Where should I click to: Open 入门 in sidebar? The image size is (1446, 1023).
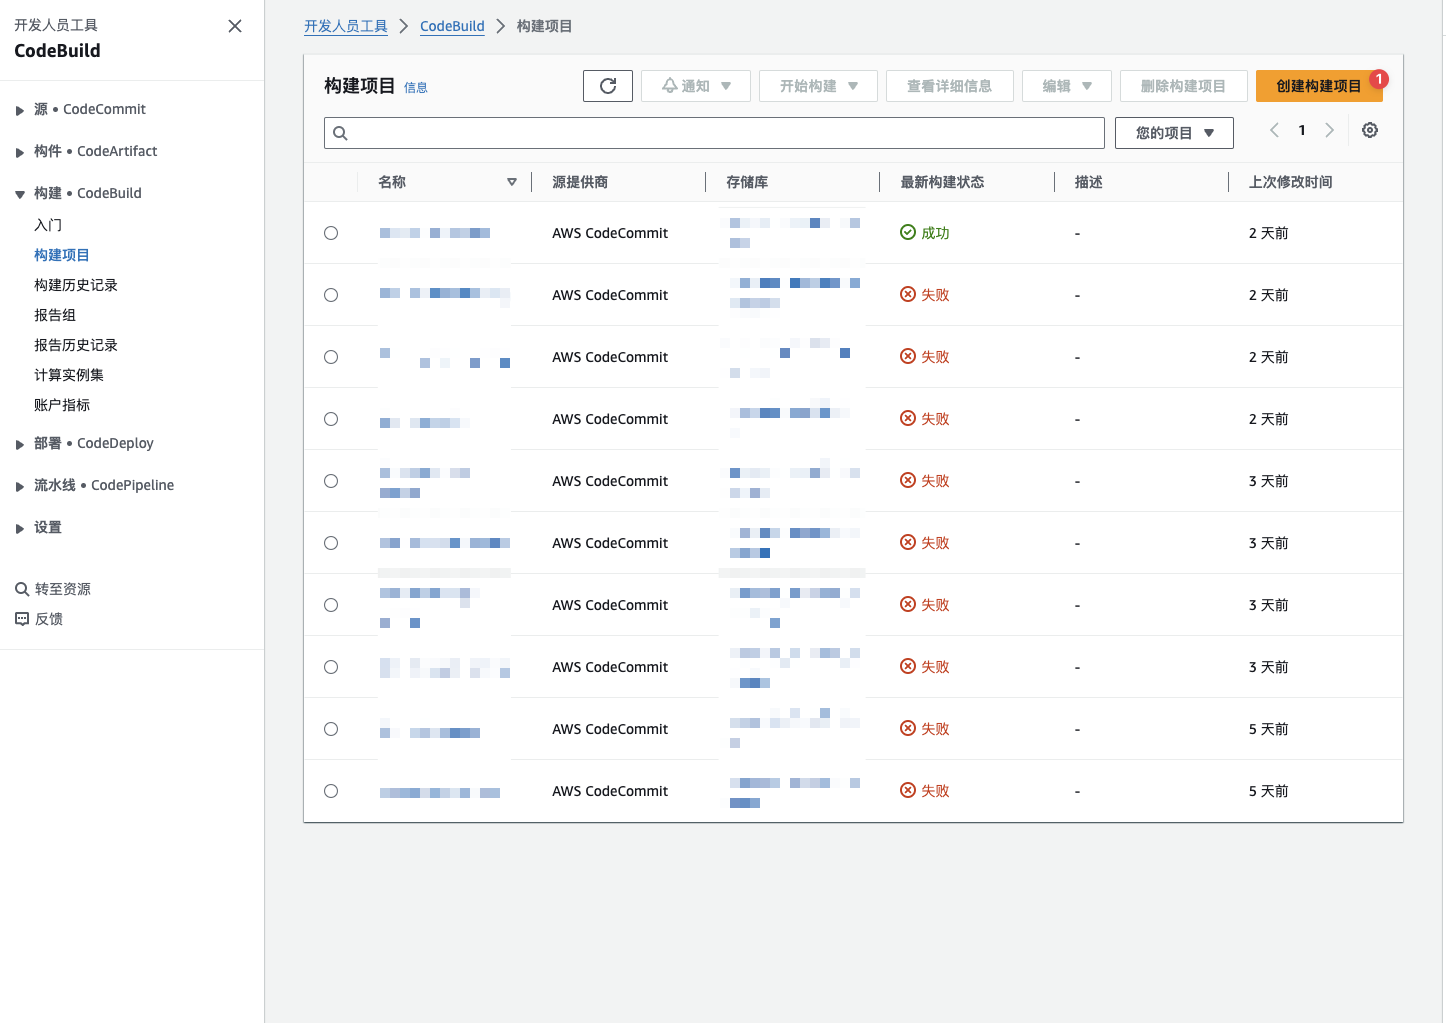pyautogui.click(x=48, y=225)
